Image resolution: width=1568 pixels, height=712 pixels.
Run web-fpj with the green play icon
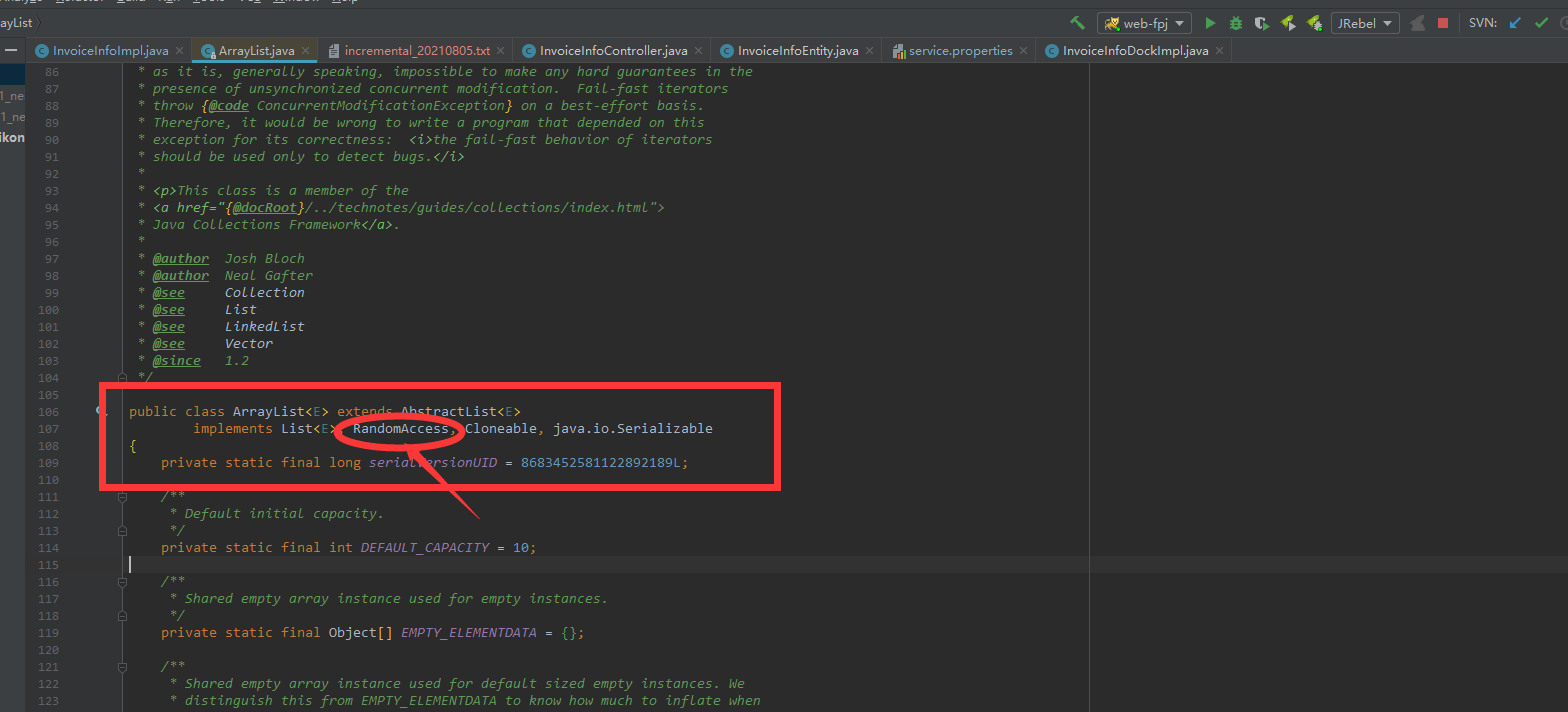(x=1210, y=23)
